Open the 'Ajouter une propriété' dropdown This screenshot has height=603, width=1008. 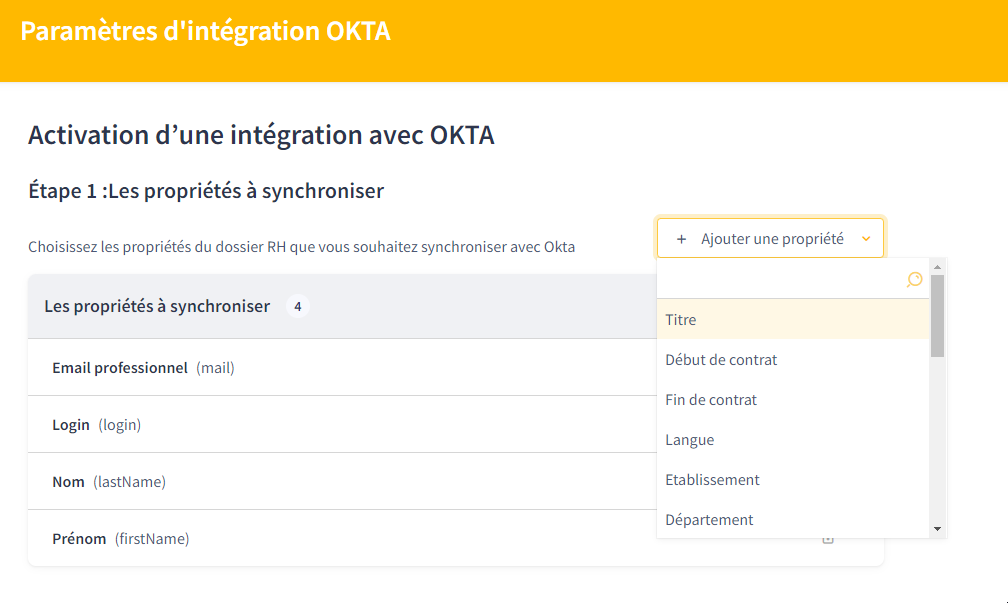(x=770, y=238)
